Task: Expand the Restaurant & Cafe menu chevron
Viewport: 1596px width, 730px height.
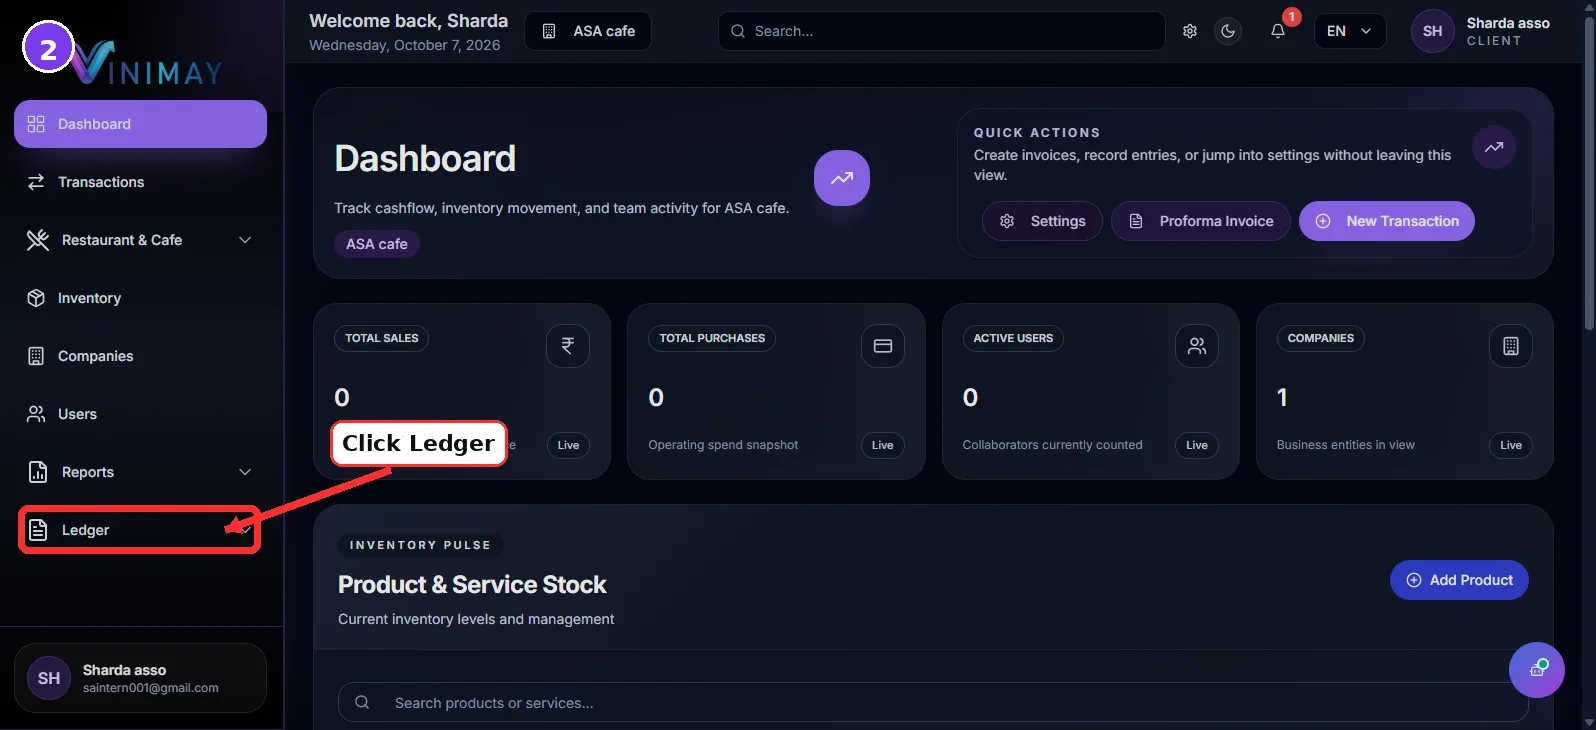Action: coord(245,240)
